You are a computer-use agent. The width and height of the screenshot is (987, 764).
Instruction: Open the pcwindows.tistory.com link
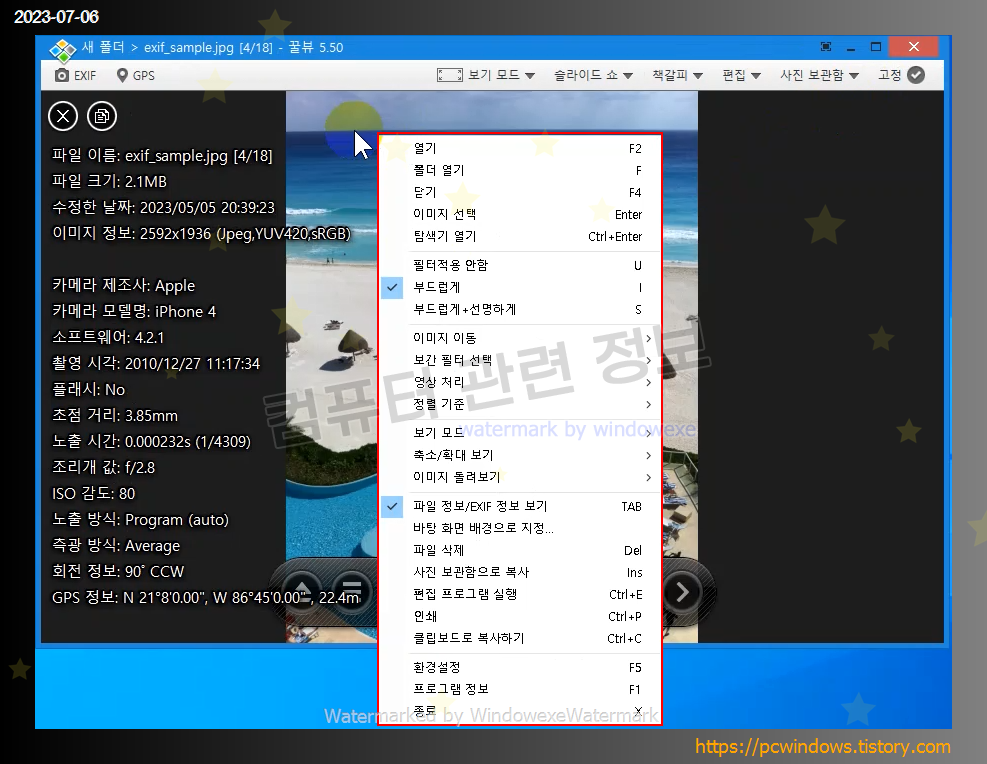pos(823,747)
